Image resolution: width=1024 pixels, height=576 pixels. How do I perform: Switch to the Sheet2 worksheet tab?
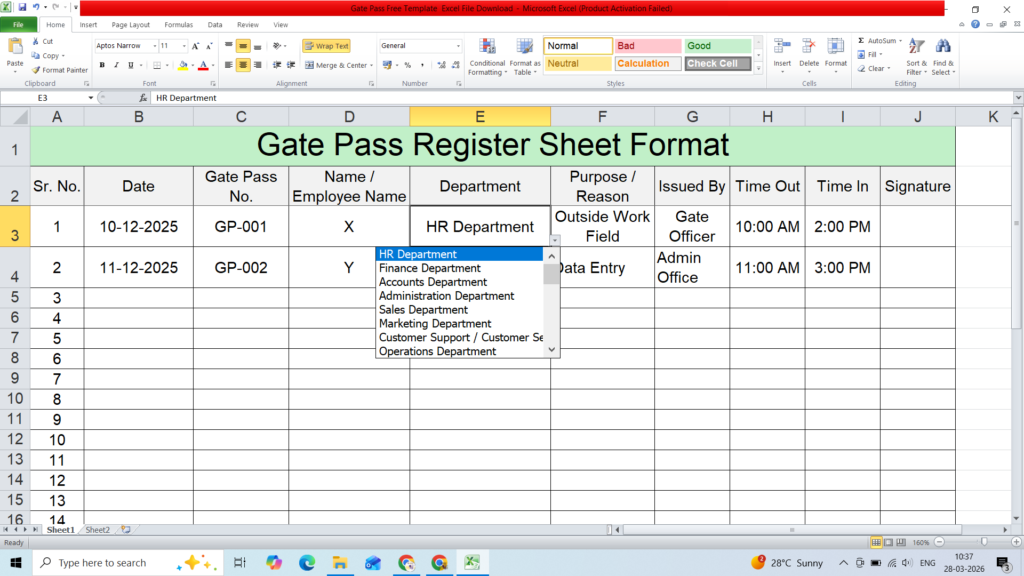coord(98,530)
